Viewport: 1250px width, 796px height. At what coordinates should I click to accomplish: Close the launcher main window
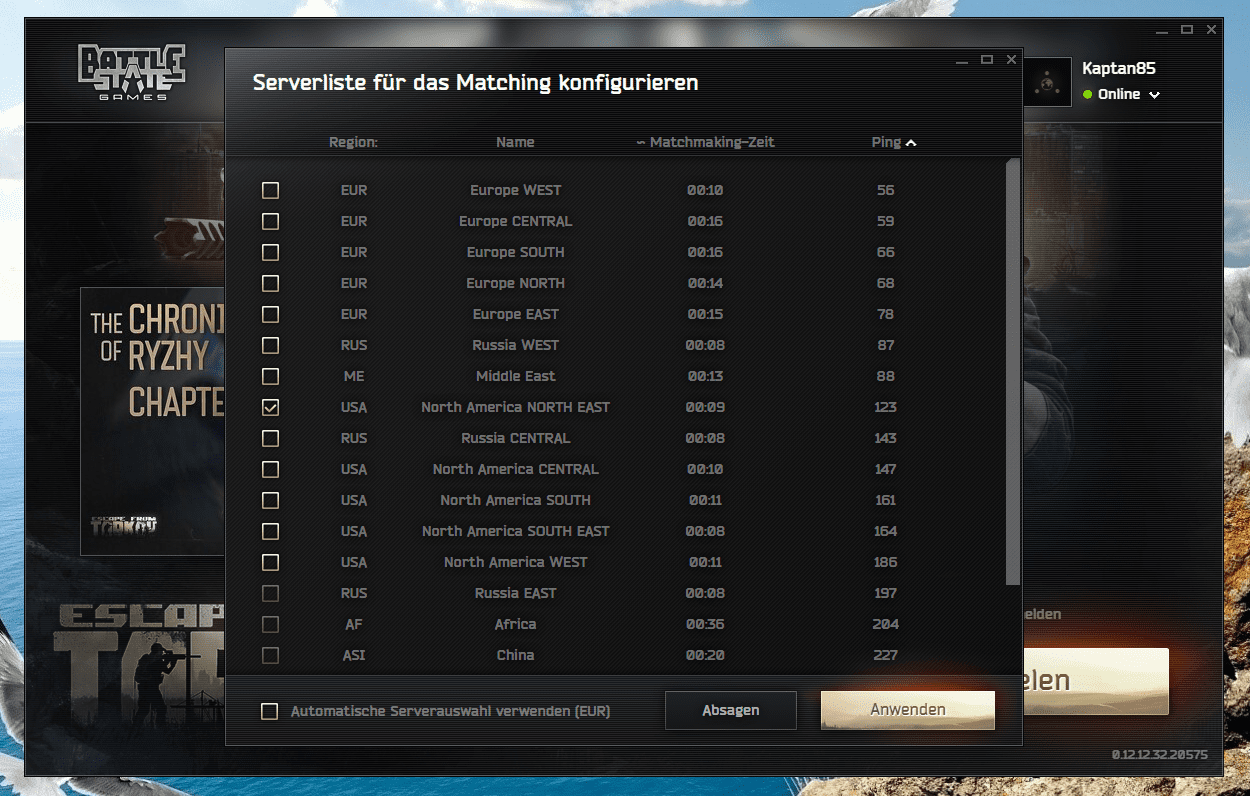[x=1211, y=30]
